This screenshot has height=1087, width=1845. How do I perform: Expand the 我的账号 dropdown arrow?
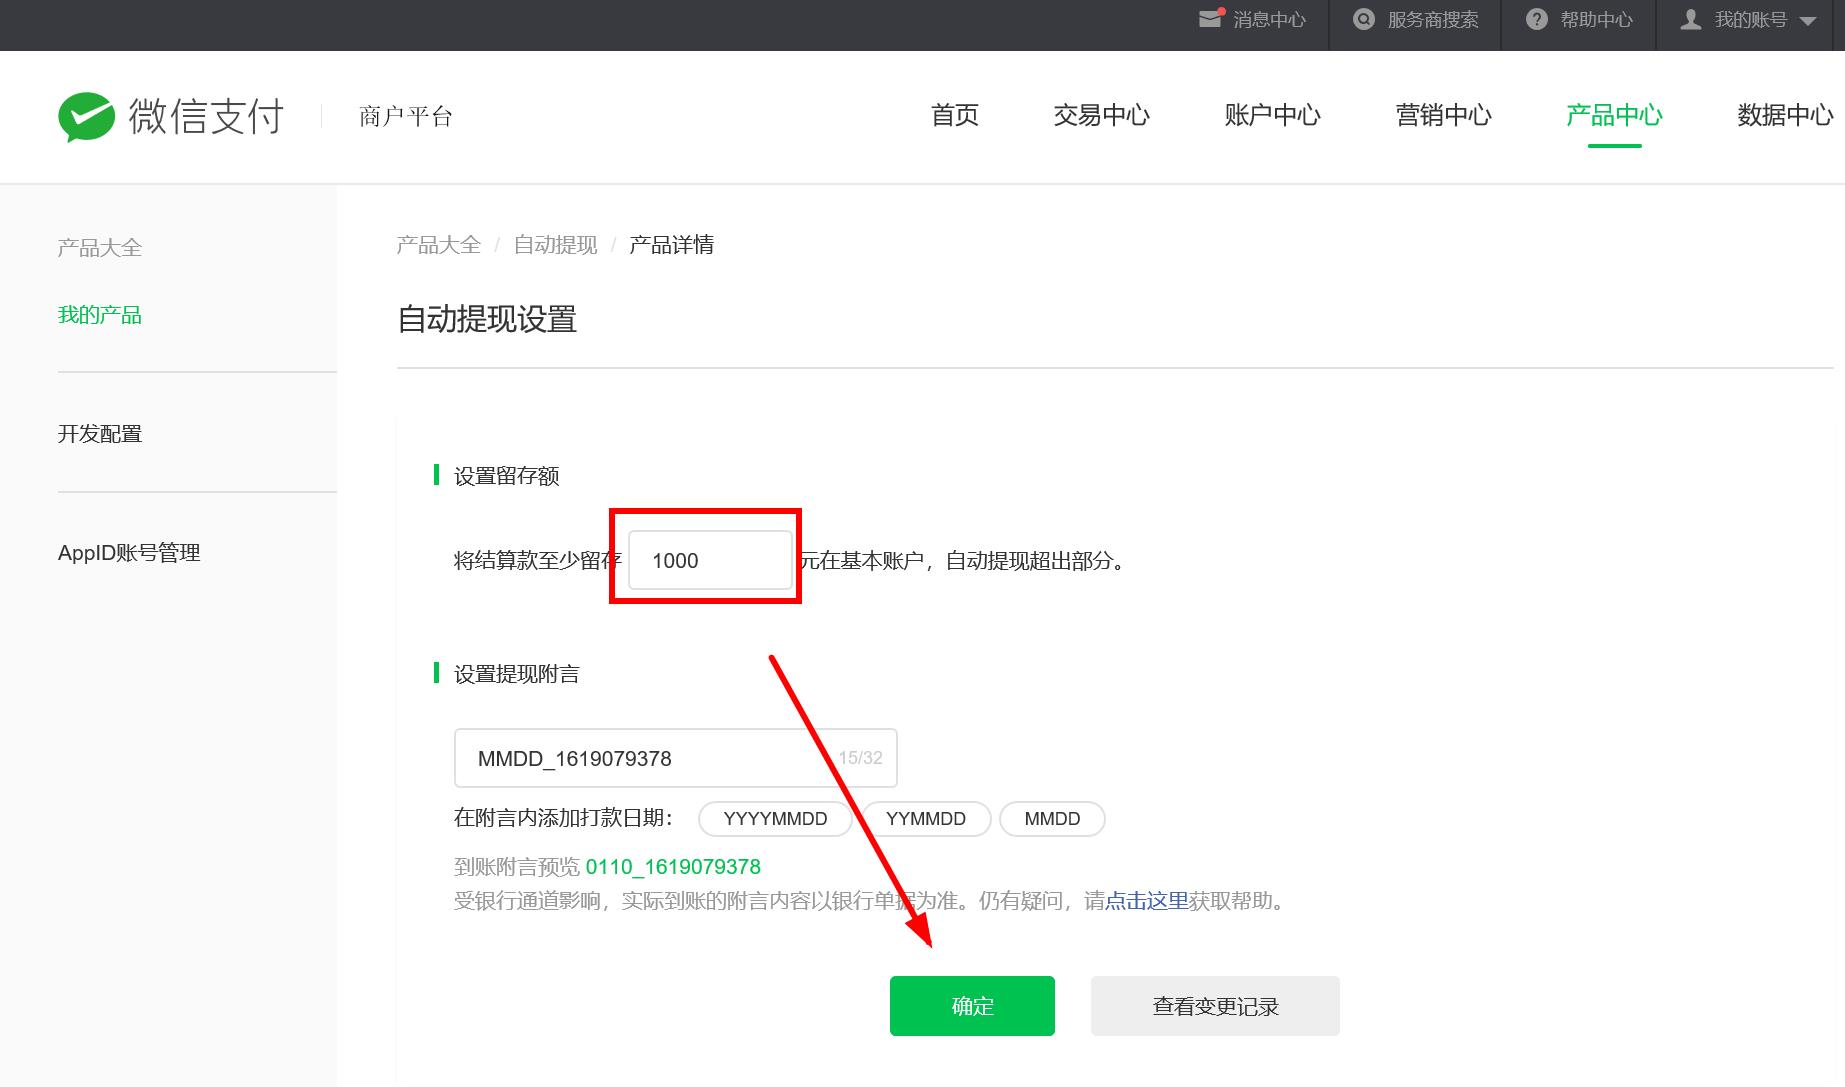(x=1807, y=21)
